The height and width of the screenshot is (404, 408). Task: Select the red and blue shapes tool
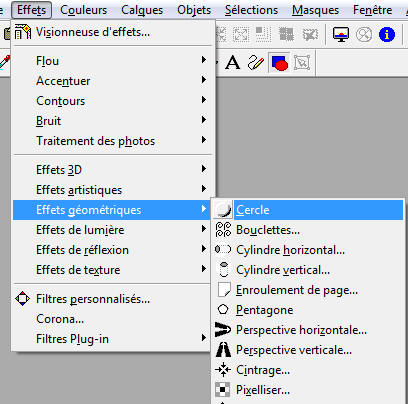click(x=280, y=63)
